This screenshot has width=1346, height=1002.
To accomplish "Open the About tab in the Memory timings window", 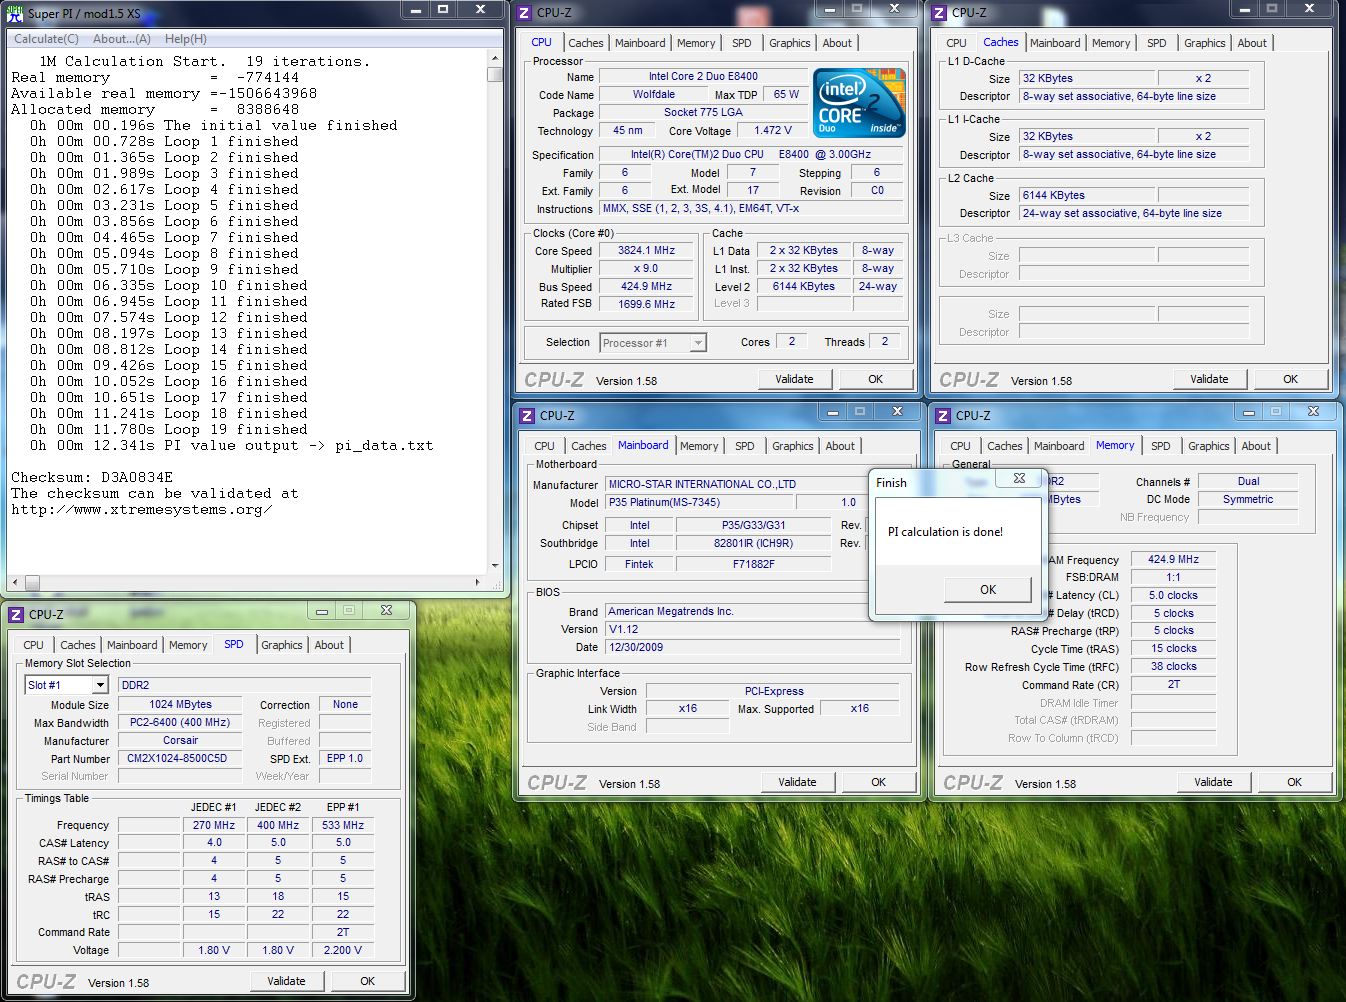I will point(1257,446).
